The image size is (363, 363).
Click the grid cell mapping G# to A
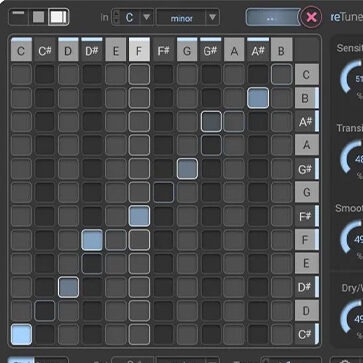(211, 145)
